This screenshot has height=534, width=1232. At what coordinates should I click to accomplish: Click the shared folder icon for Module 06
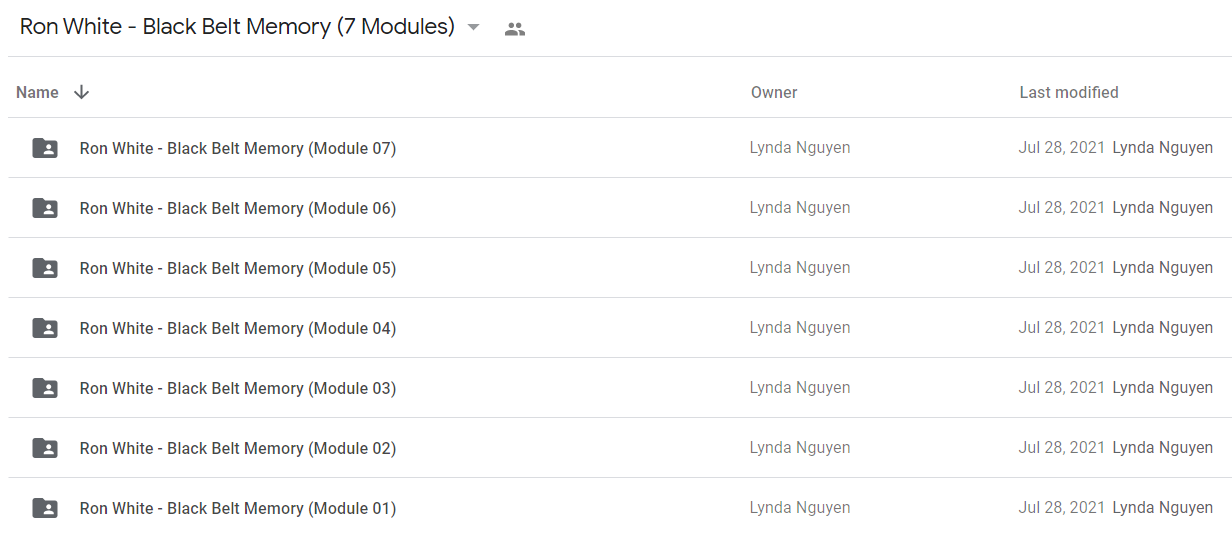[45, 208]
